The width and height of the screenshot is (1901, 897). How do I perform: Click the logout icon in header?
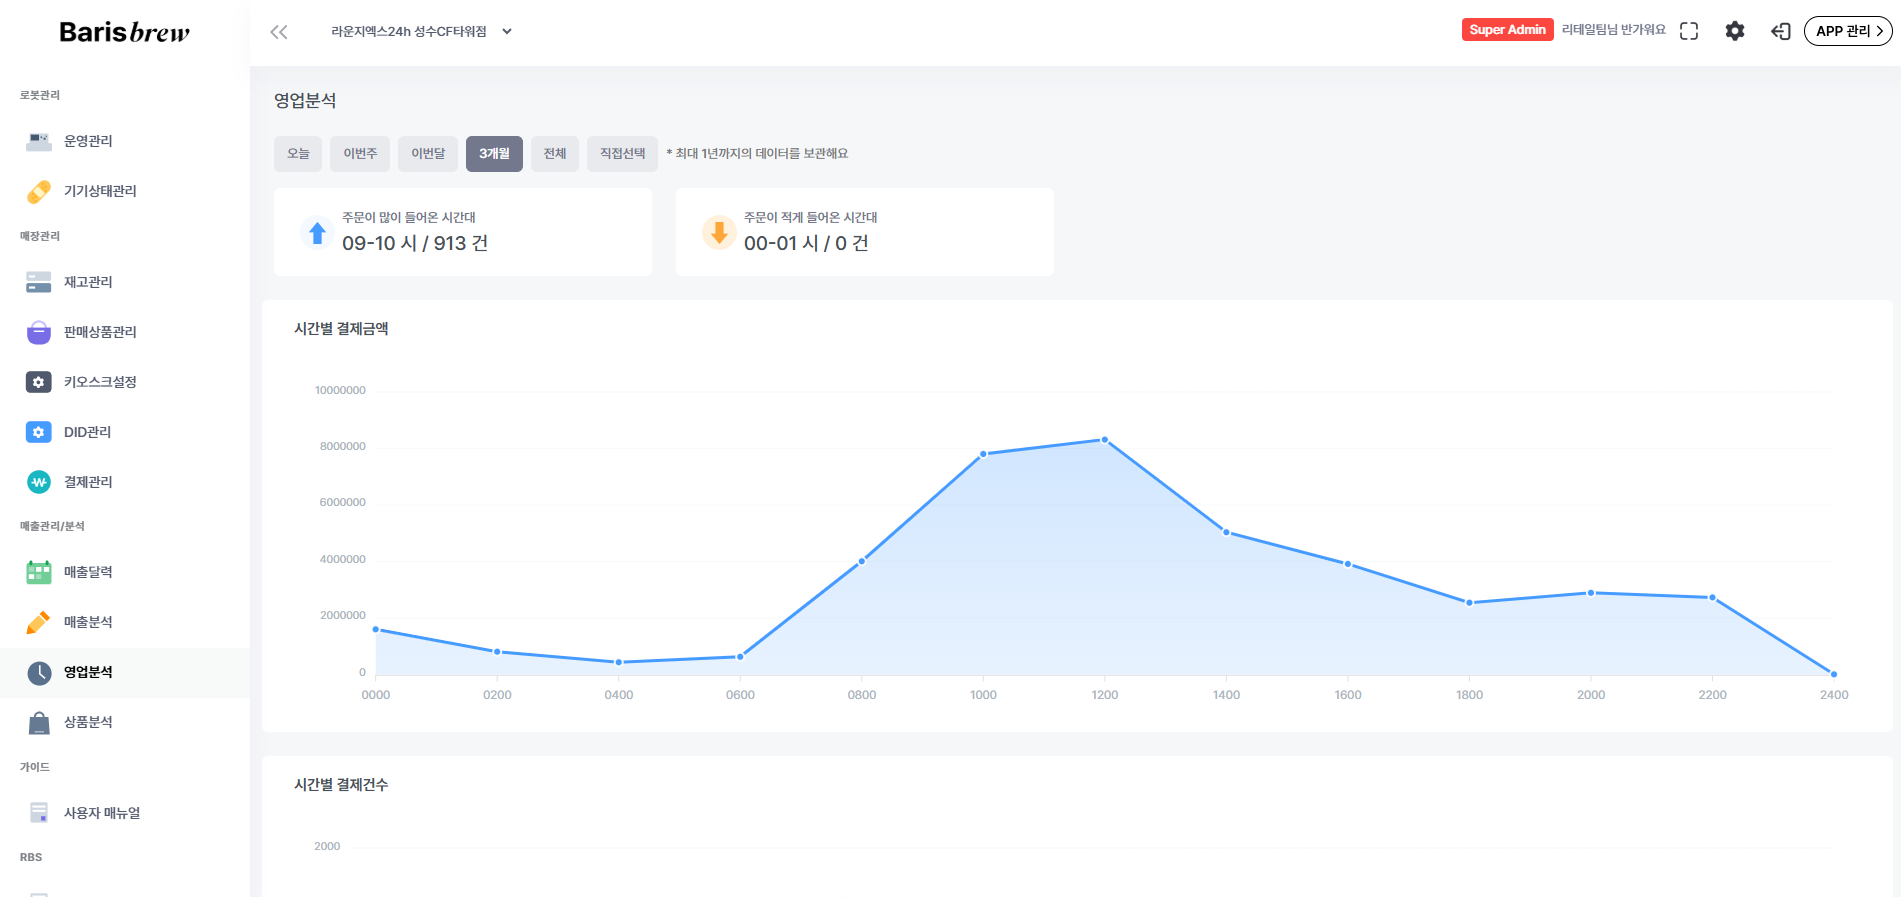click(1781, 31)
